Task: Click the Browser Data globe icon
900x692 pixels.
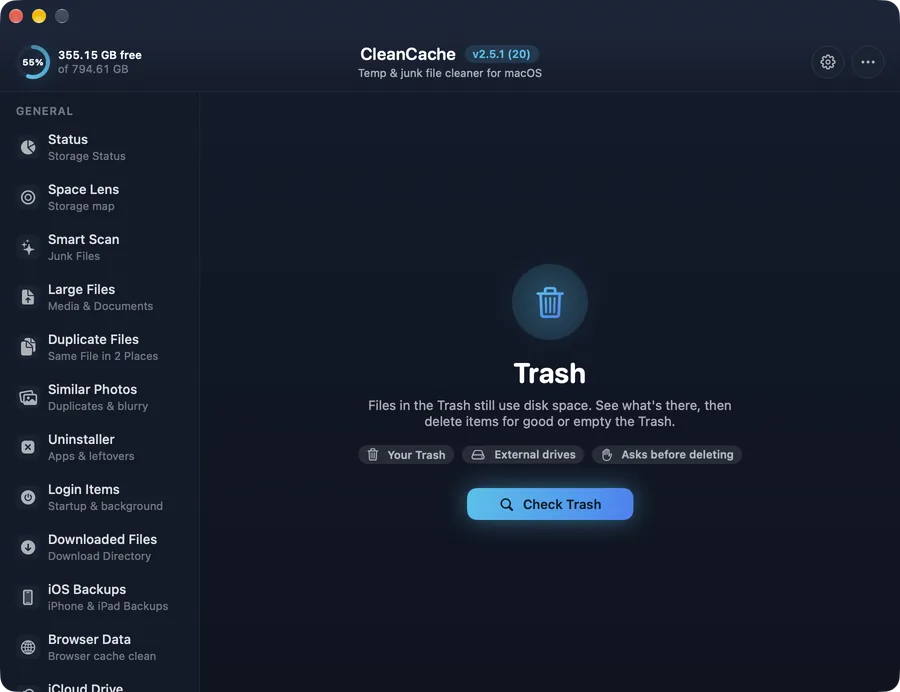Action: (28, 647)
